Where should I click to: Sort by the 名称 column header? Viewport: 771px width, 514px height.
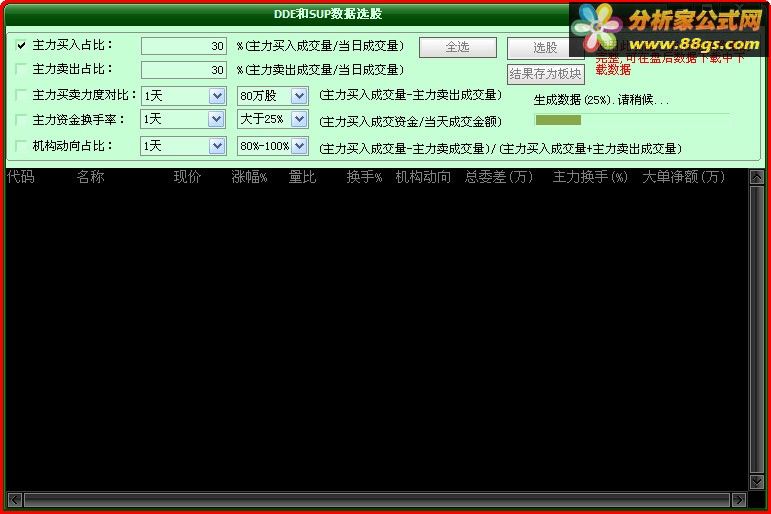click(90, 177)
